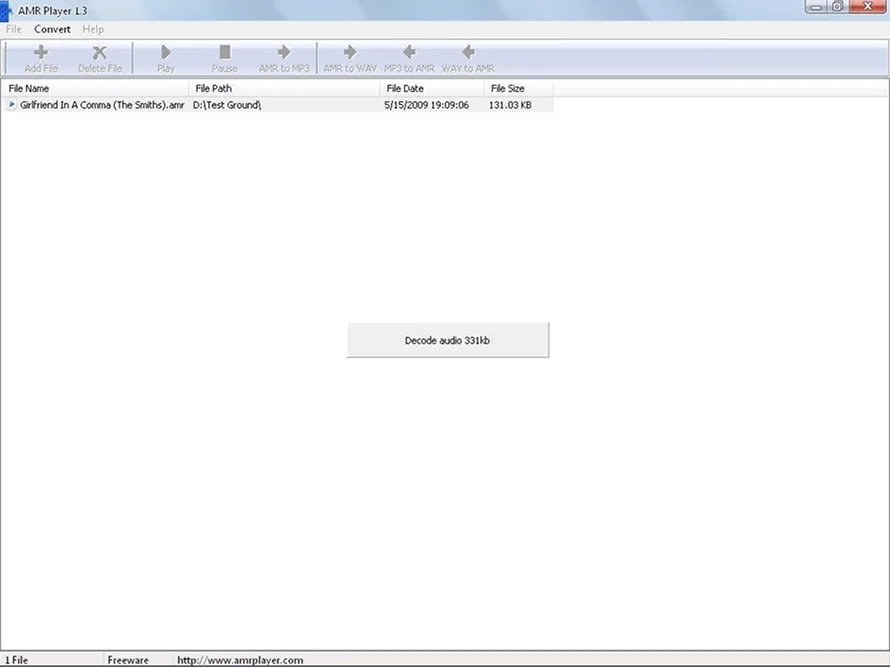Image resolution: width=890 pixels, height=667 pixels.
Task: Sort by the File Name column header
Action: coord(95,89)
